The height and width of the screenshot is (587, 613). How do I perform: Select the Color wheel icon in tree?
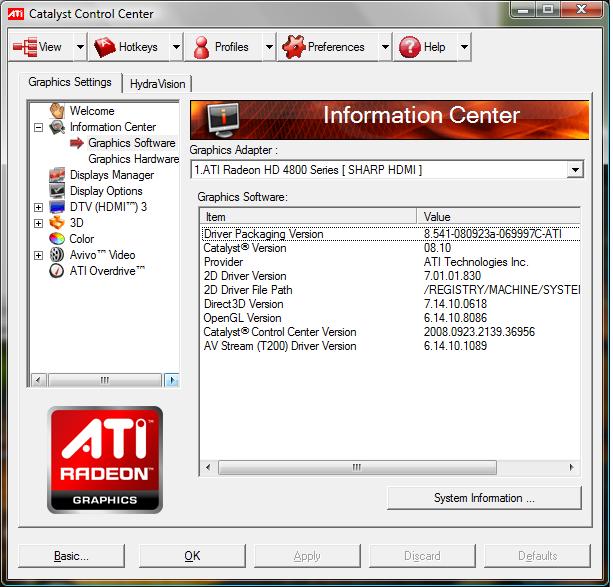click(x=57, y=239)
